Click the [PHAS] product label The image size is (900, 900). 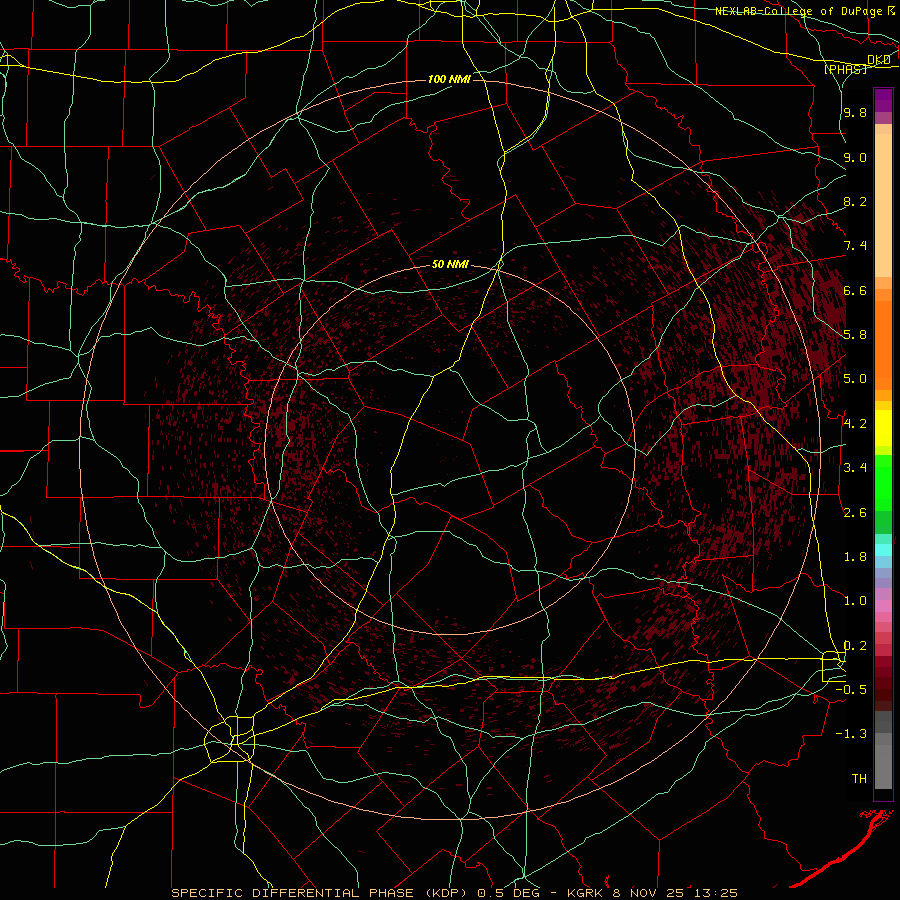846,69
